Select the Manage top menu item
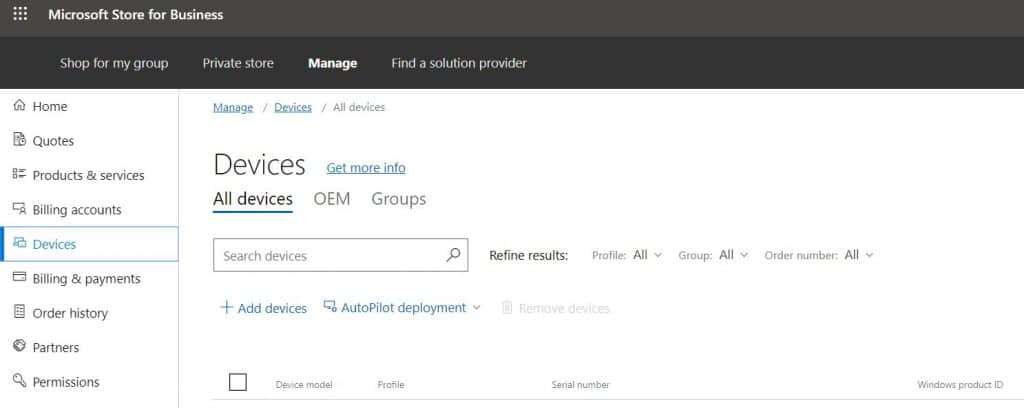The image size is (1024, 408). (x=332, y=63)
